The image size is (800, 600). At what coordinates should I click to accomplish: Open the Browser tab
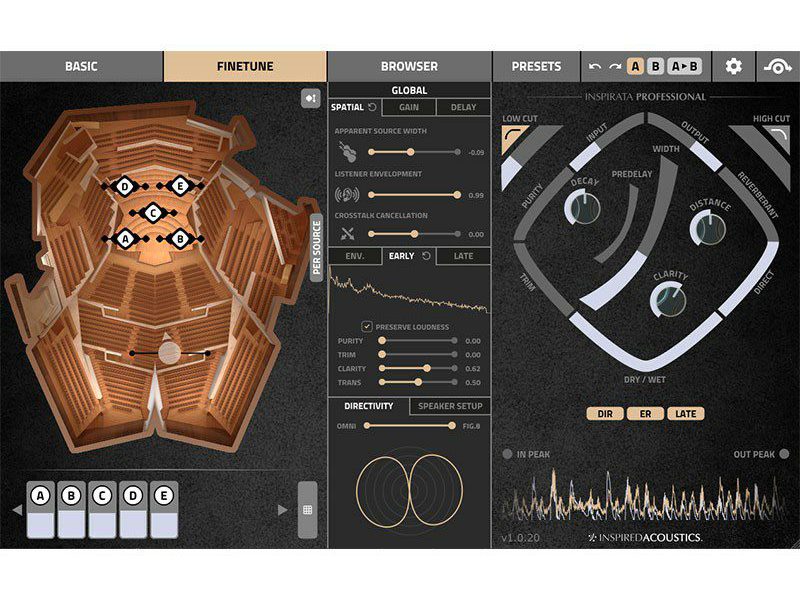[409, 66]
